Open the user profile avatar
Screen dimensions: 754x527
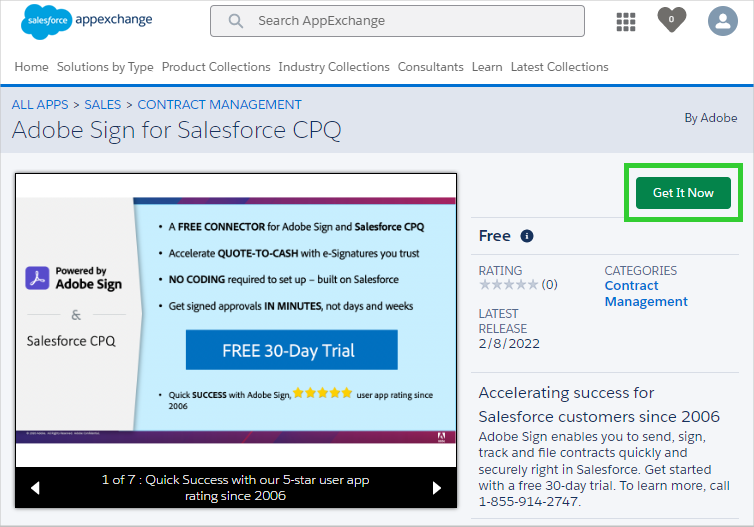pyautogui.click(x=722, y=21)
